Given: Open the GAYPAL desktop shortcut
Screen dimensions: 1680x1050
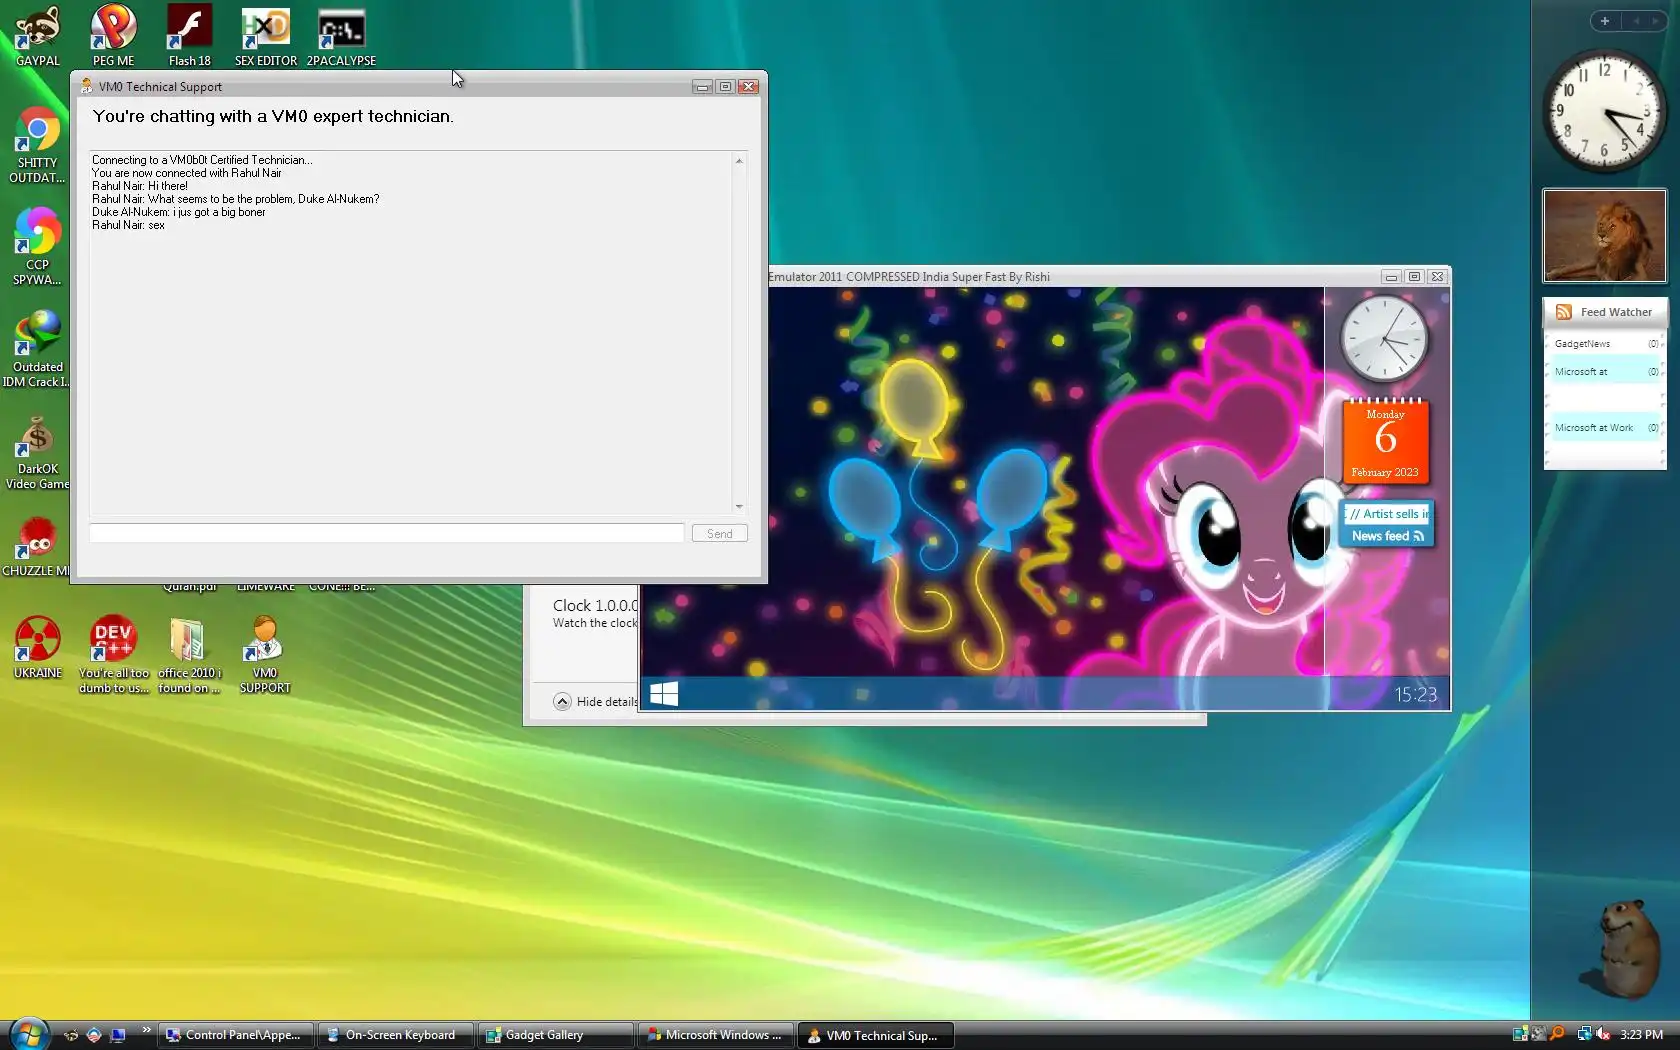Looking at the screenshot, I should (38, 36).
